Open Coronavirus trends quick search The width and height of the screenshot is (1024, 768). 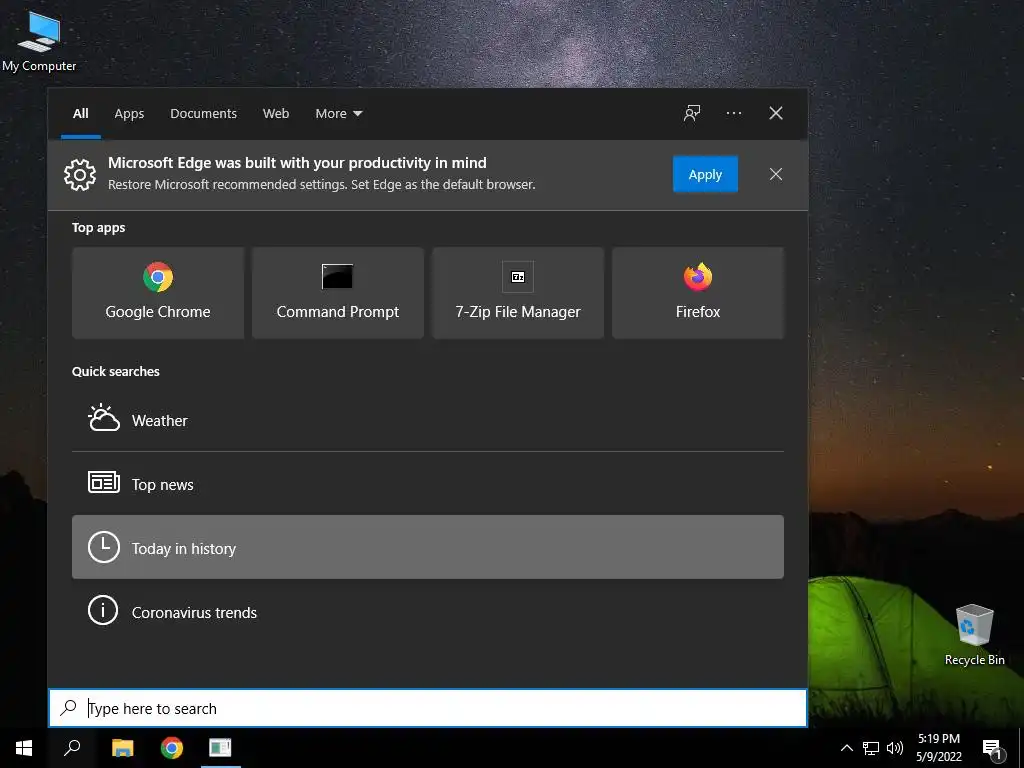coord(428,612)
